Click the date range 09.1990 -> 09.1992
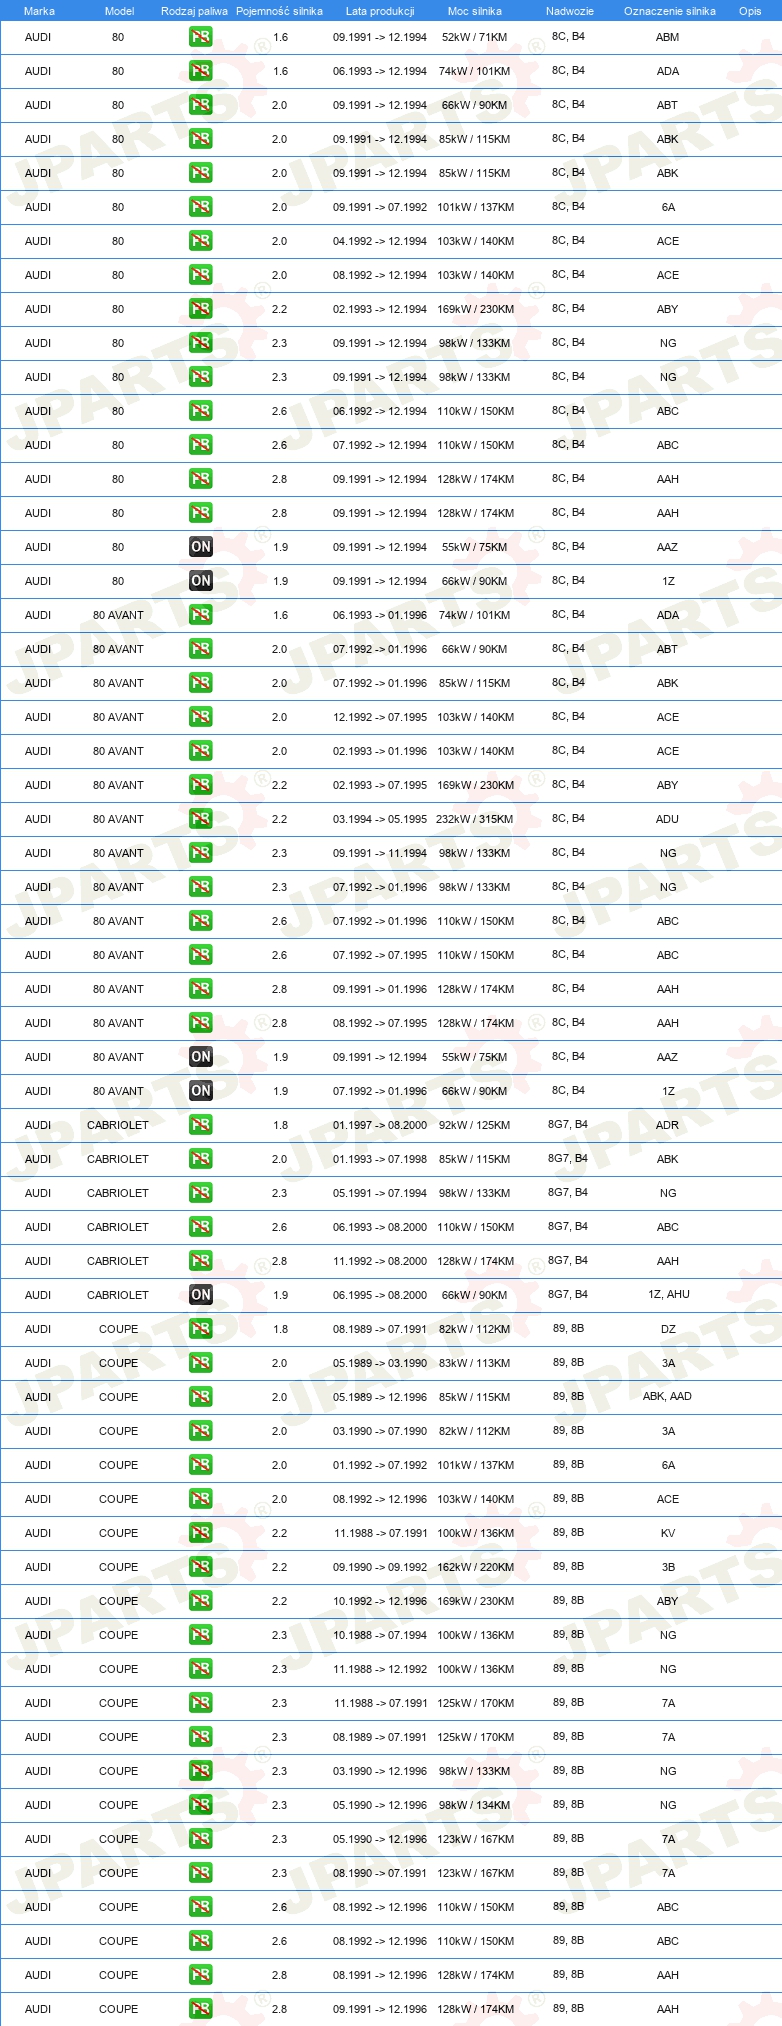This screenshot has width=782, height=2026. click(x=380, y=1567)
